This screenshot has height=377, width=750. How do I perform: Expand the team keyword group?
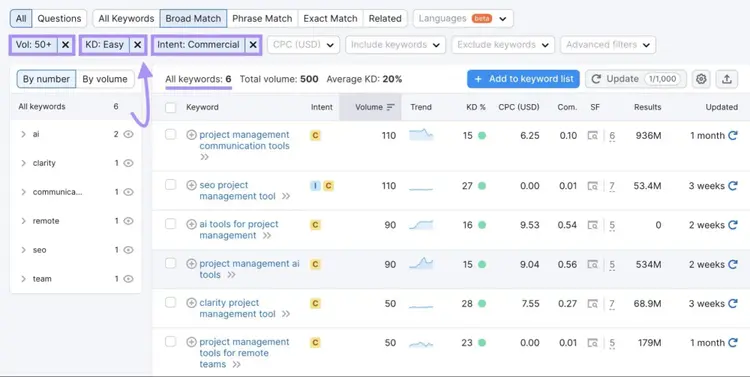(x=23, y=279)
